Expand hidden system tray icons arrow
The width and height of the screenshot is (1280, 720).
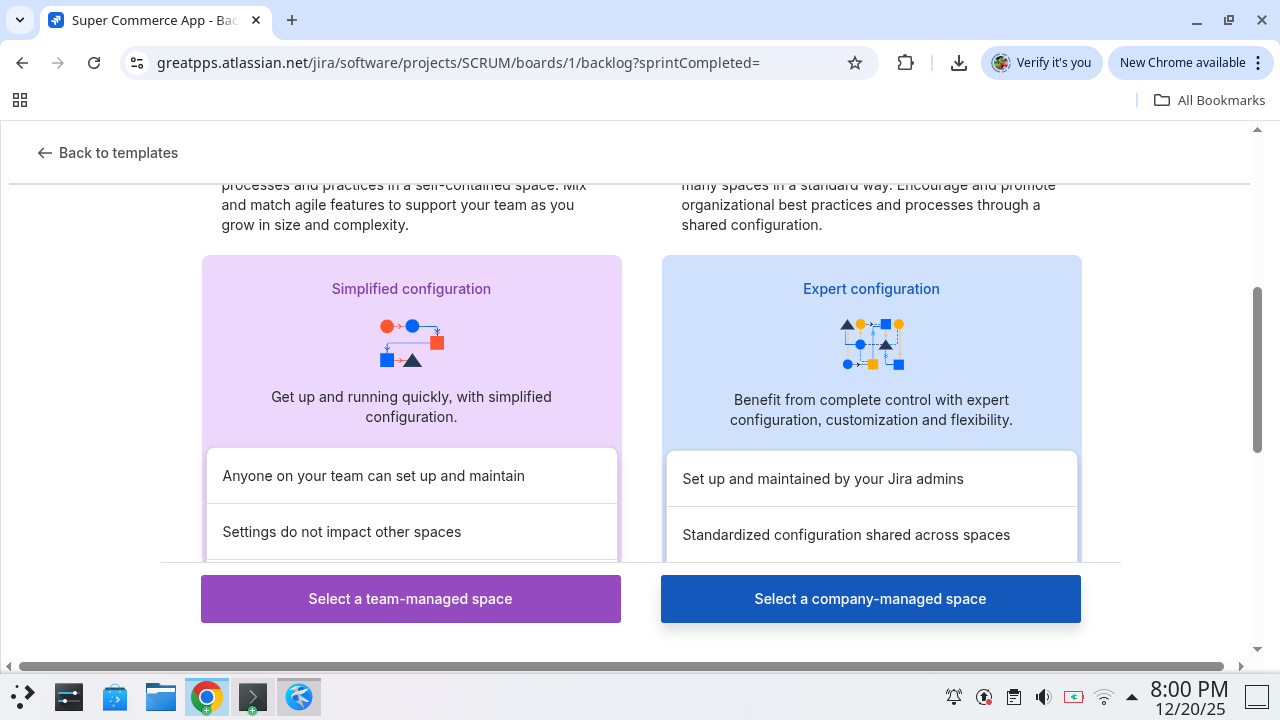[x=1132, y=697]
